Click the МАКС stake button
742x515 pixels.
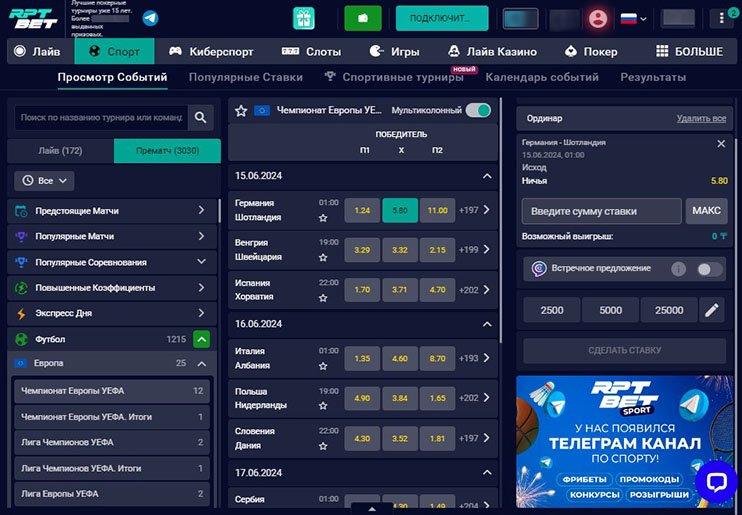point(706,211)
